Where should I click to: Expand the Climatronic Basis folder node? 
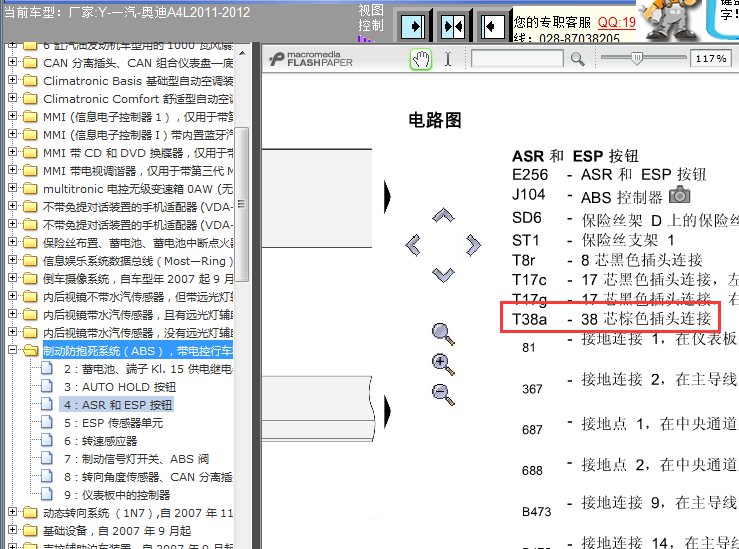[13, 80]
